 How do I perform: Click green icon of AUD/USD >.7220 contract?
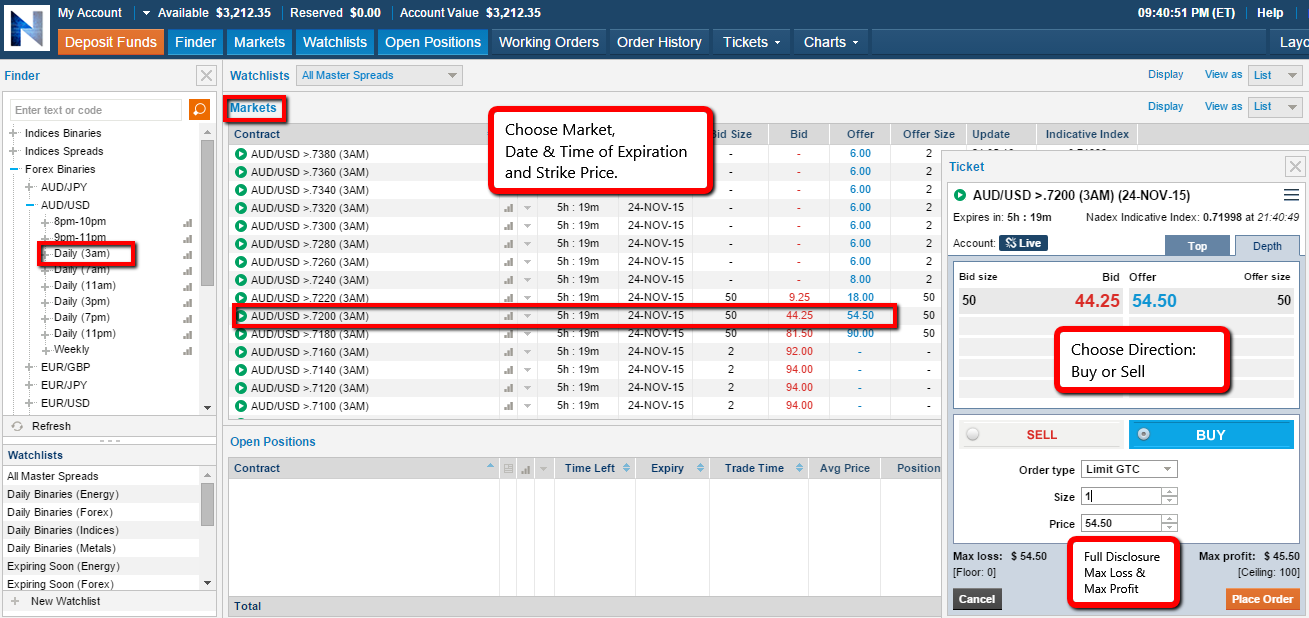pos(241,298)
